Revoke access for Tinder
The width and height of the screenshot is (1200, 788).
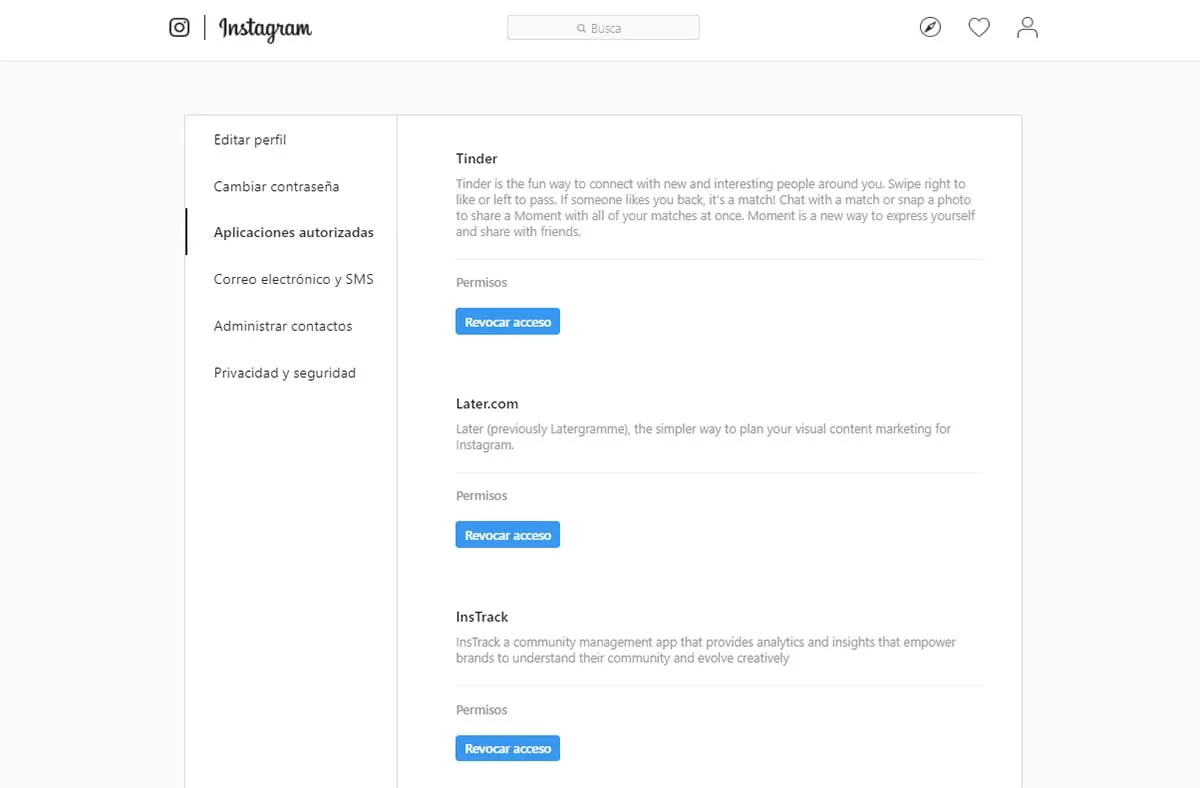pos(507,322)
